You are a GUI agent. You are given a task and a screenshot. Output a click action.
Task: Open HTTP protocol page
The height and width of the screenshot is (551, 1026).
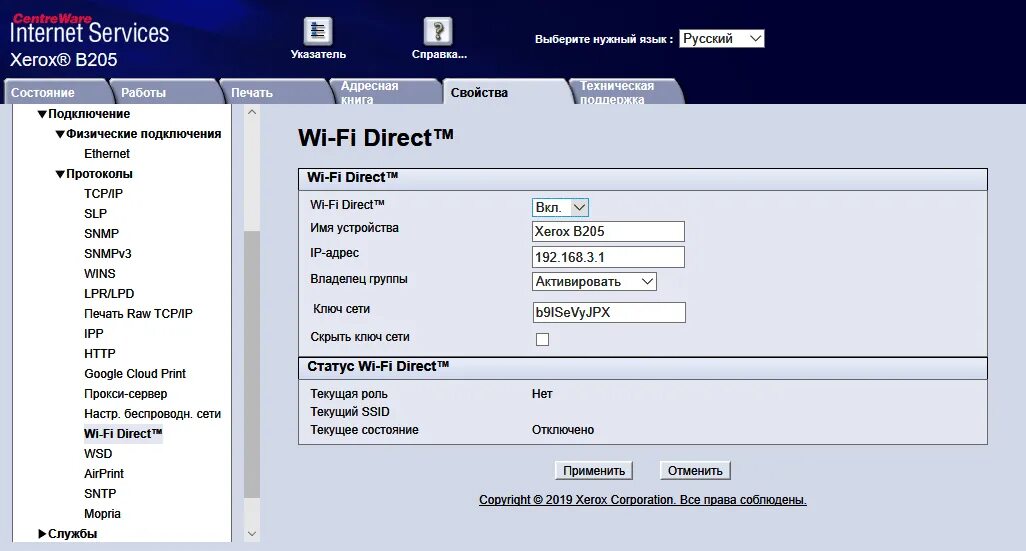pyautogui.click(x=99, y=354)
